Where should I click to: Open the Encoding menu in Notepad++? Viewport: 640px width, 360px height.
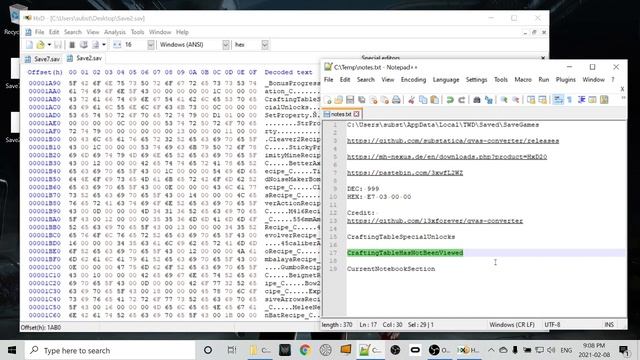[x=413, y=80]
